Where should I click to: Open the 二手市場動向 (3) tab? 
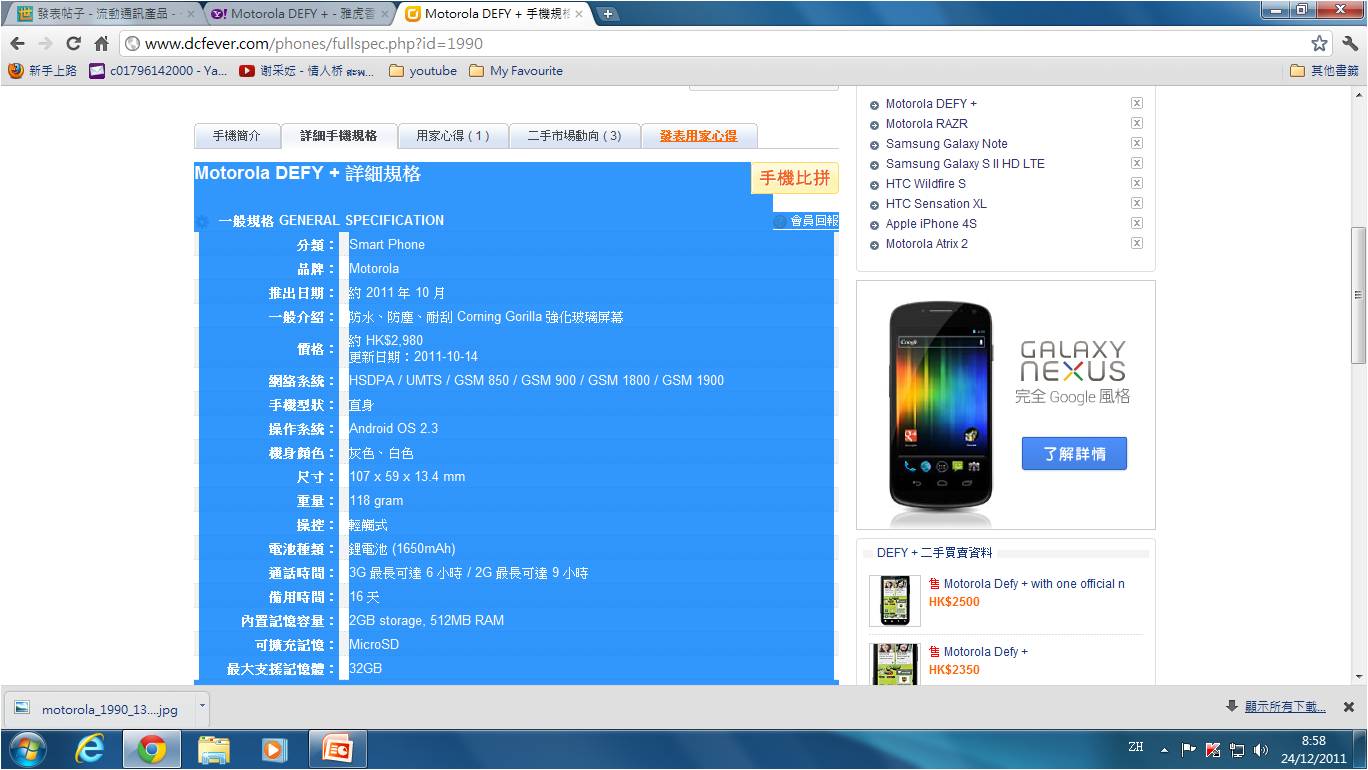(574, 136)
